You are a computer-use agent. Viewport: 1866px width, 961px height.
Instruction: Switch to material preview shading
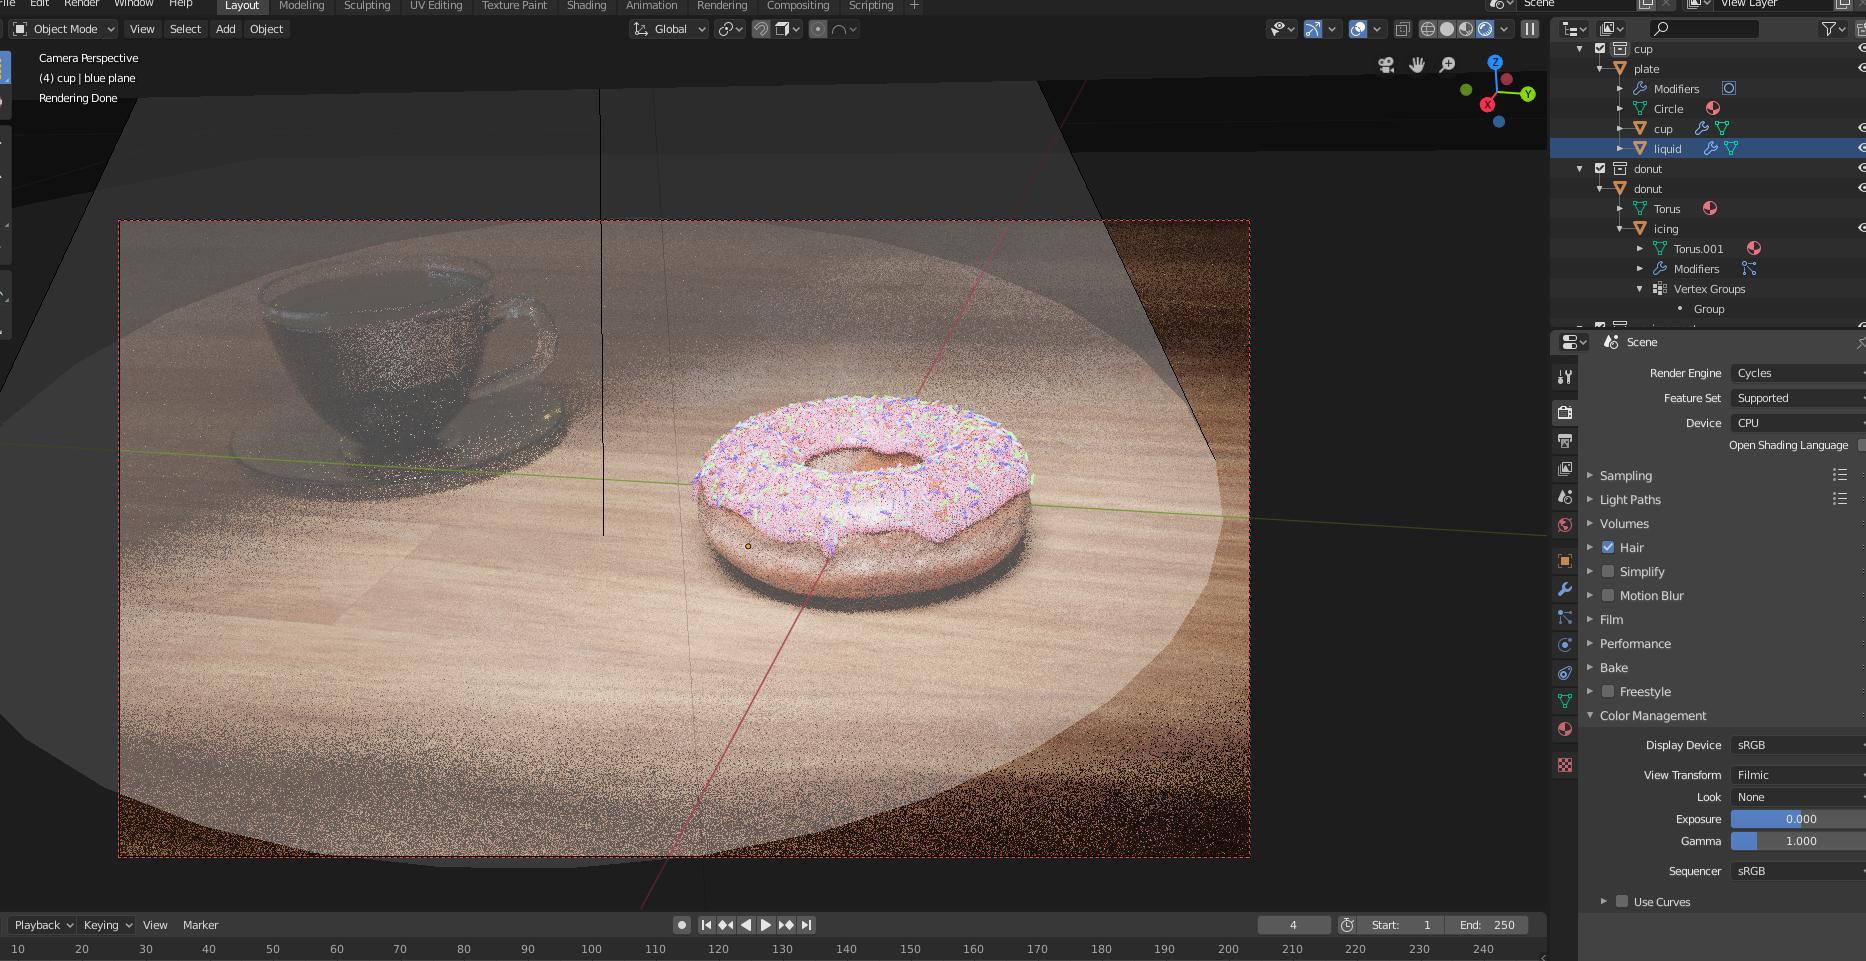(x=1466, y=29)
